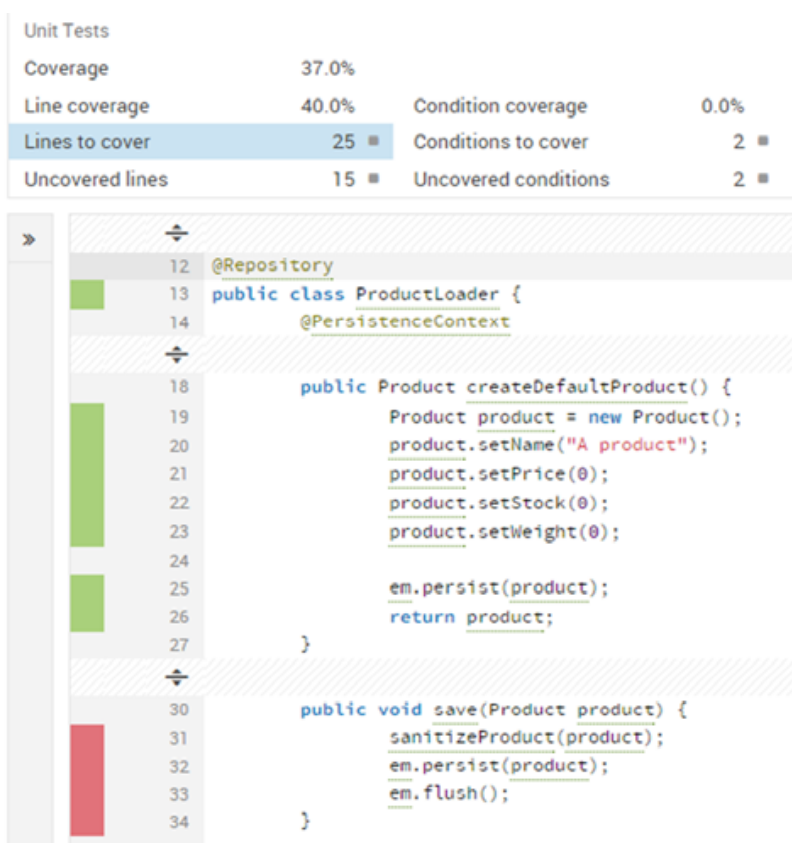
Task: Open the side panel with double chevron
Action: [x=30, y=240]
